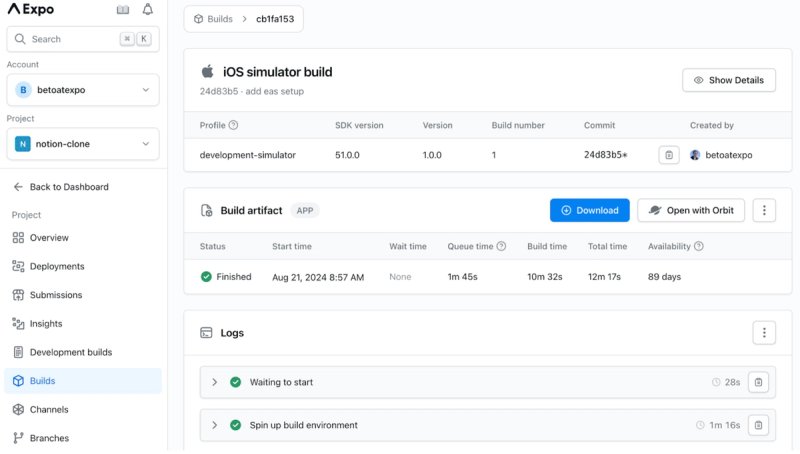Click the Channels icon

click(x=18, y=409)
